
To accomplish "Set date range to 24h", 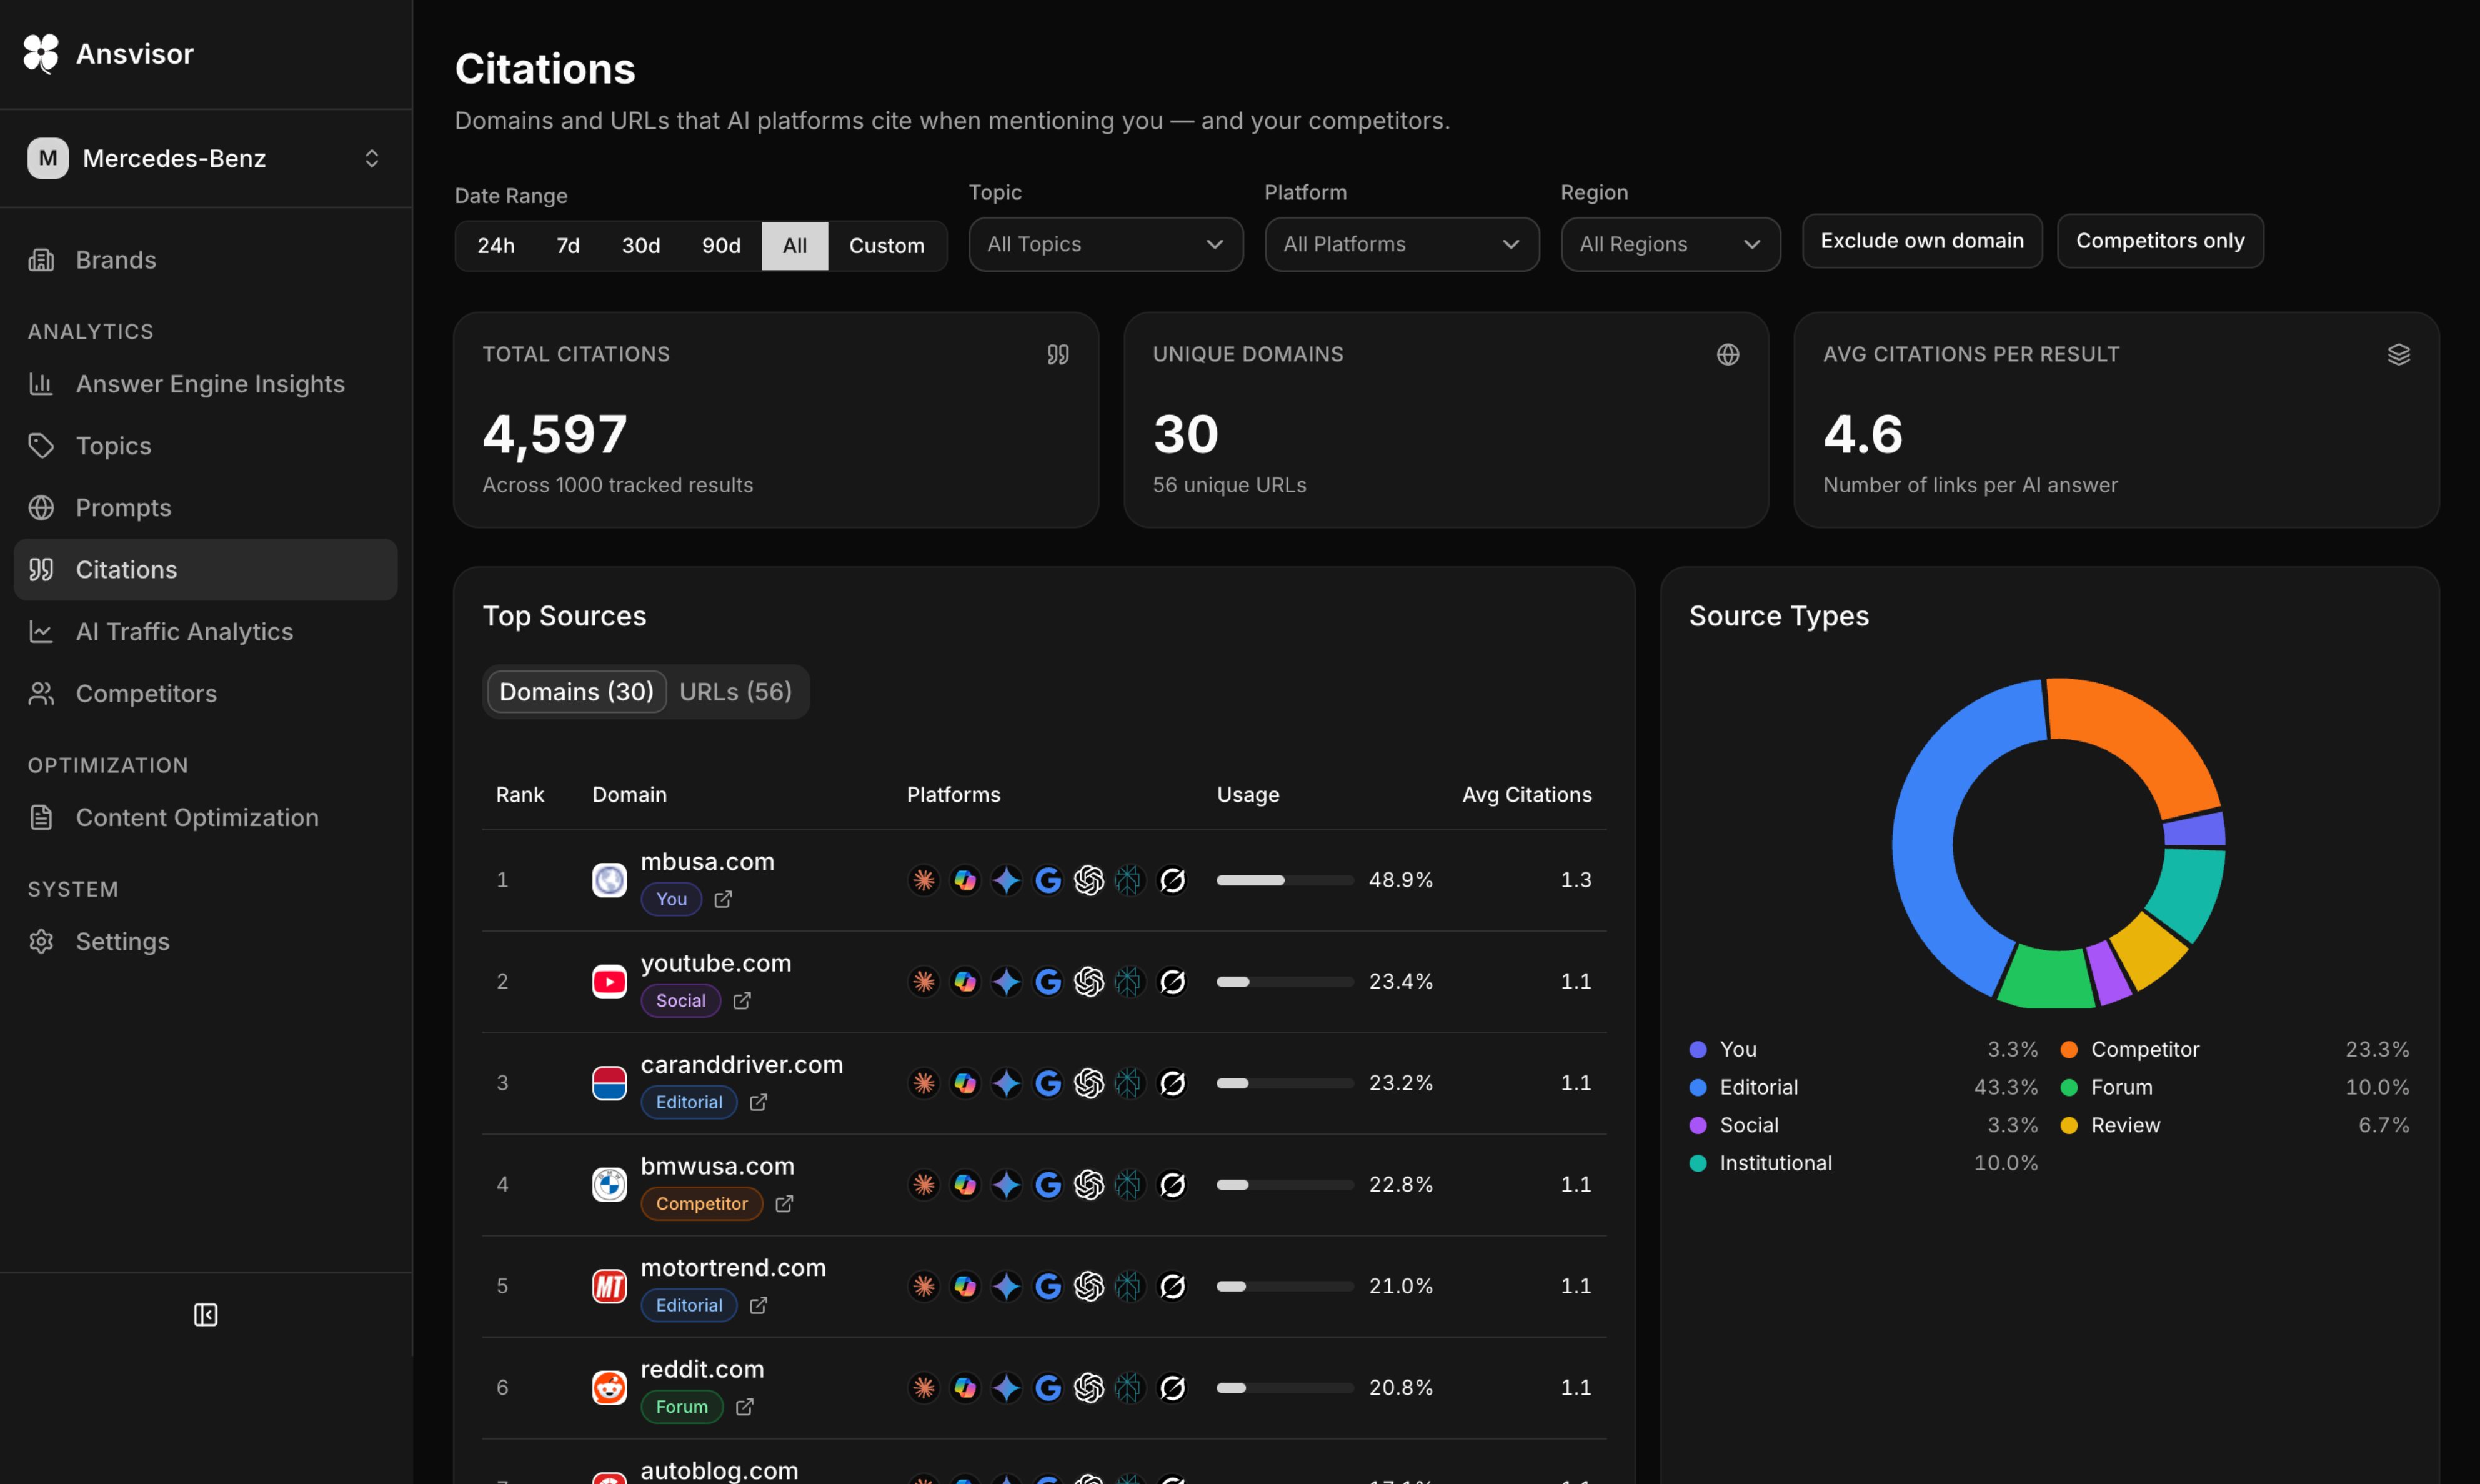I will coord(496,246).
